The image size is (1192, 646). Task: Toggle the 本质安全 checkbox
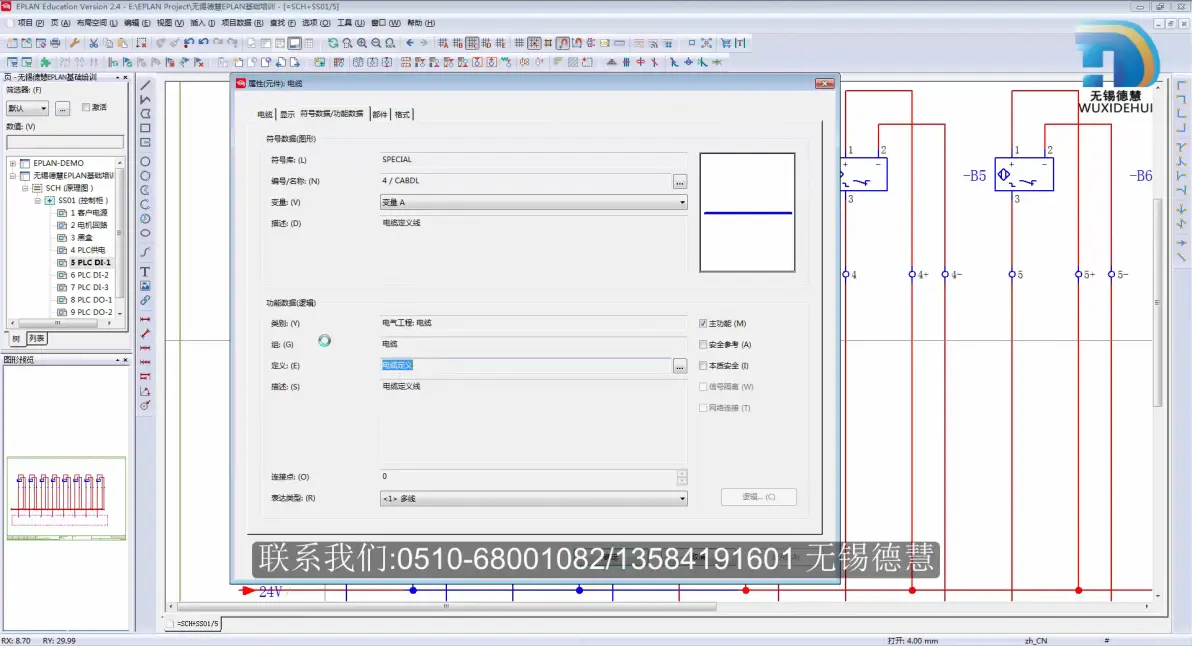703,366
